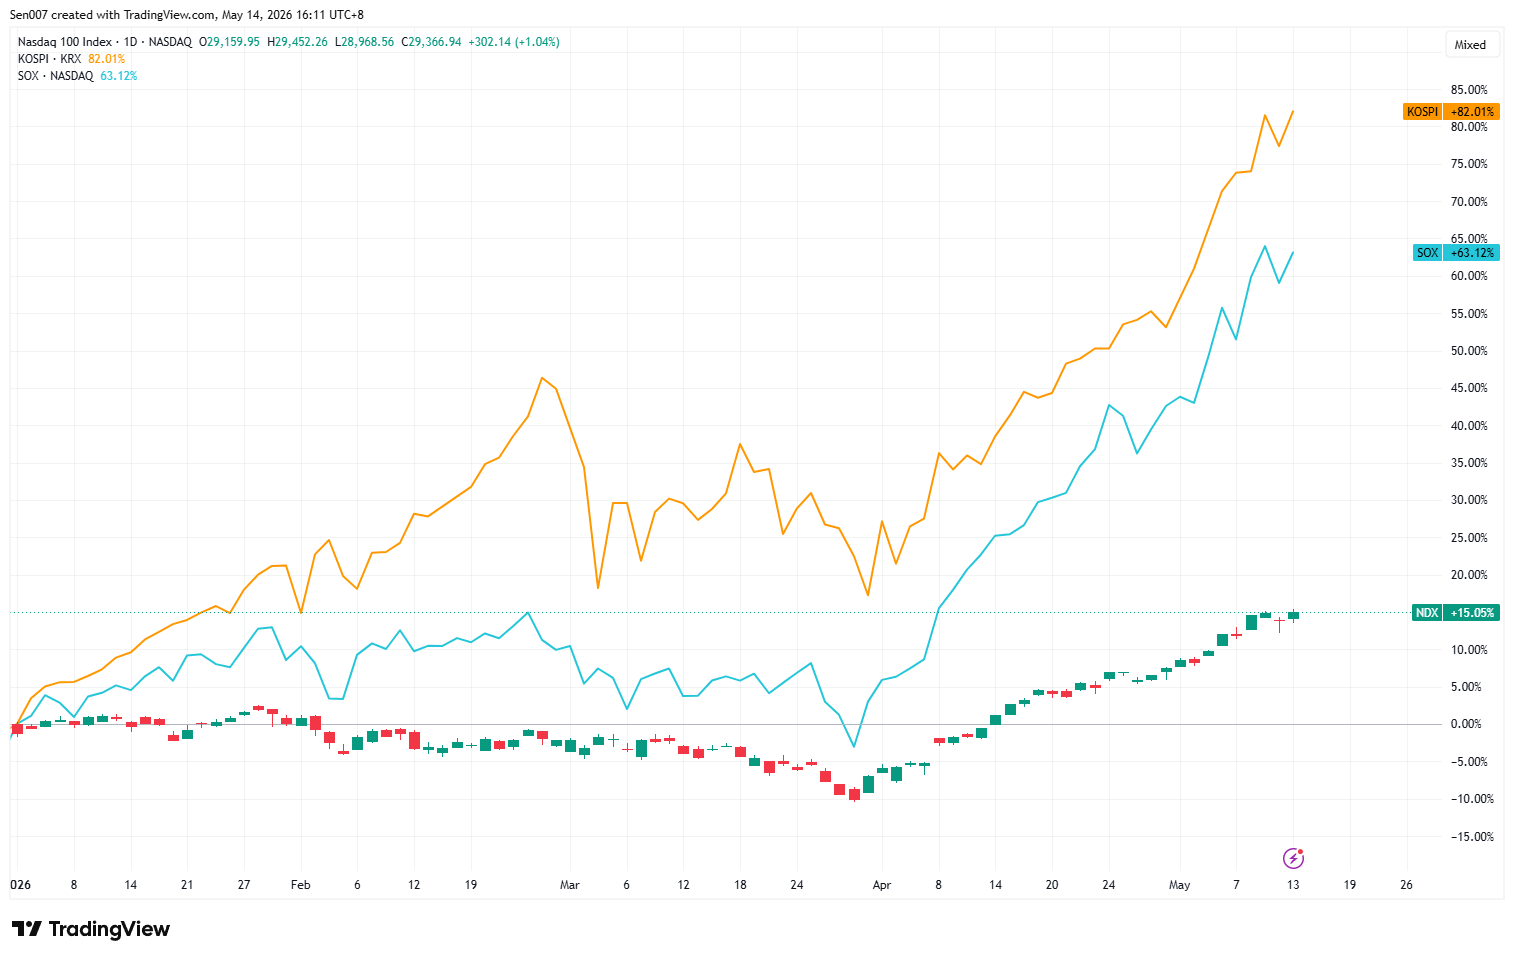Click the Mar date label on time axis
Screen dimensions: 1514x959
[569, 885]
